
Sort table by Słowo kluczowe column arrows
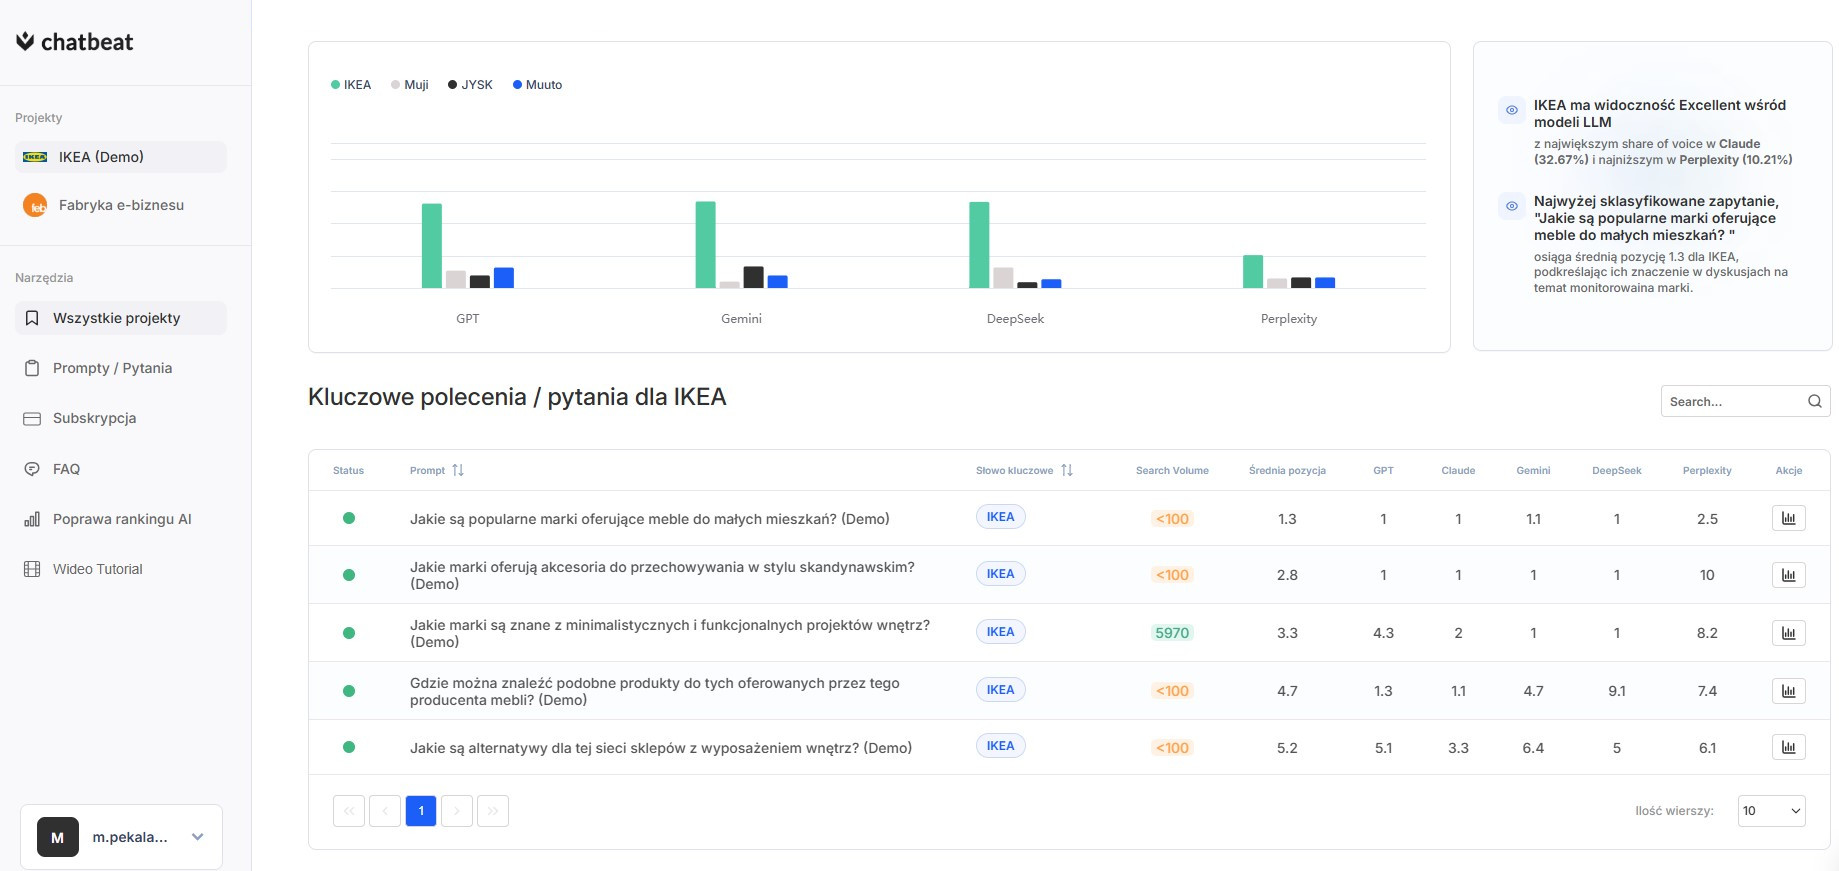tap(1067, 470)
